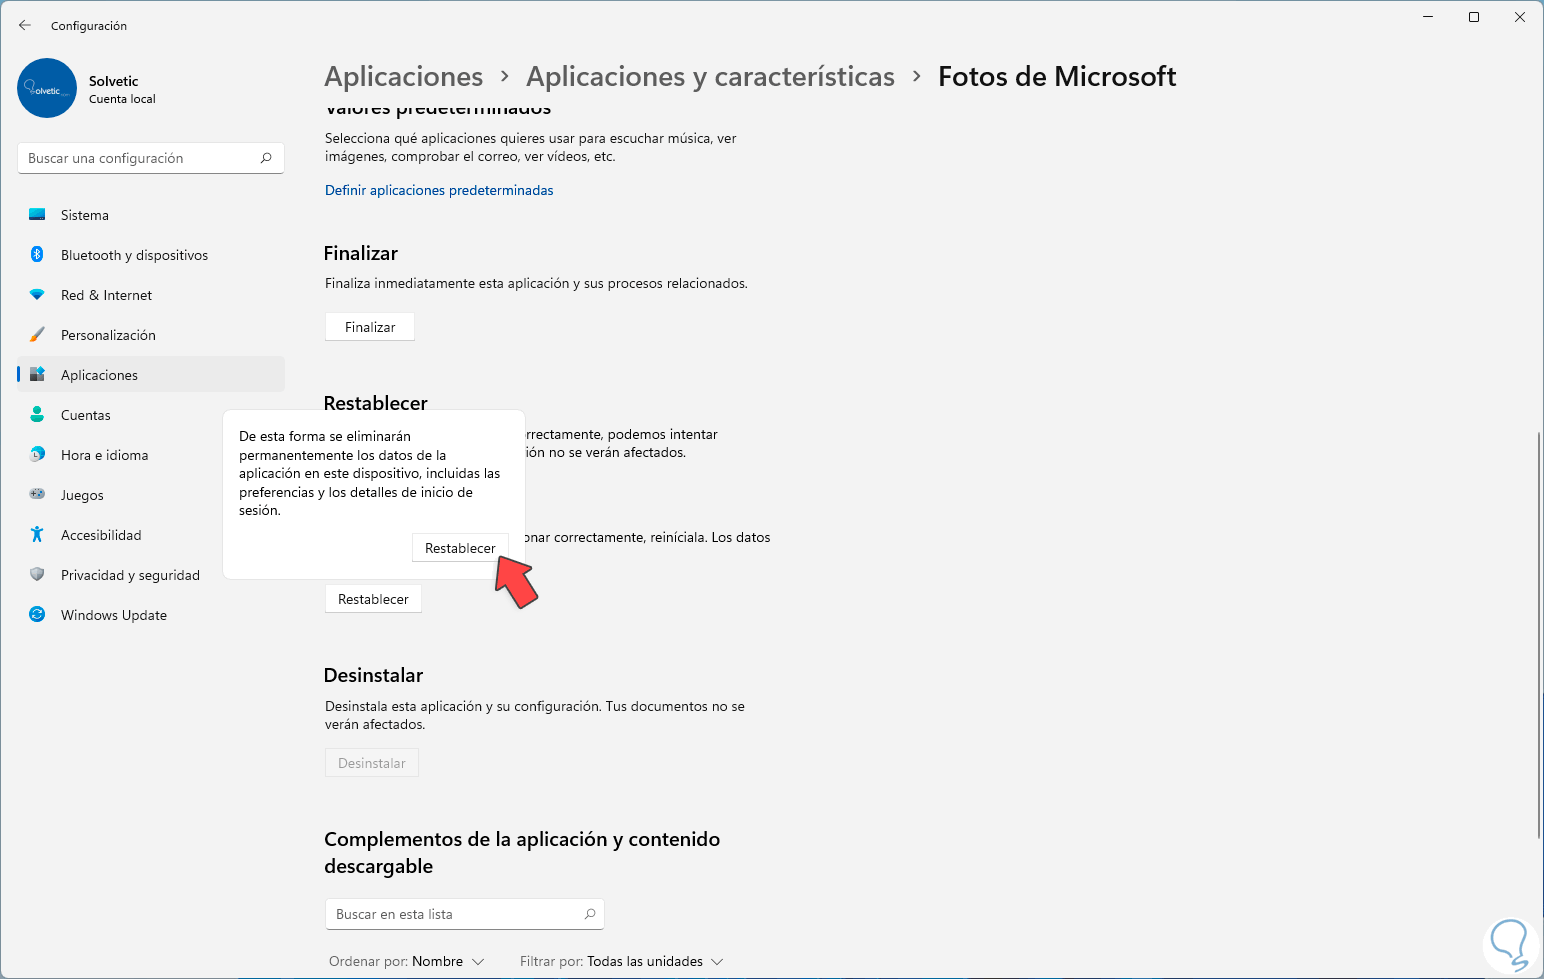1544x979 pixels.
Task: Go to Aplicaciones breadcrumb
Action: [x=404, y=77]
